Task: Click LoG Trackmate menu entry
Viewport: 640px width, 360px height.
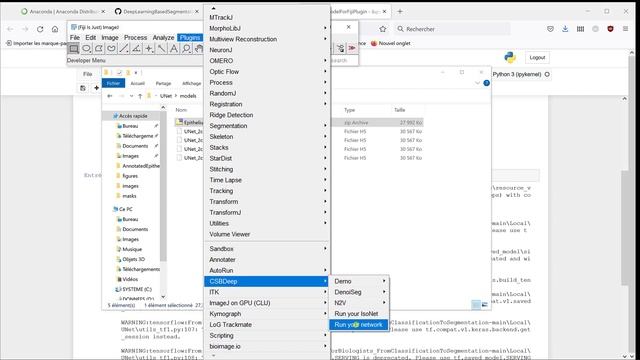Action: [x=267, y=324]
